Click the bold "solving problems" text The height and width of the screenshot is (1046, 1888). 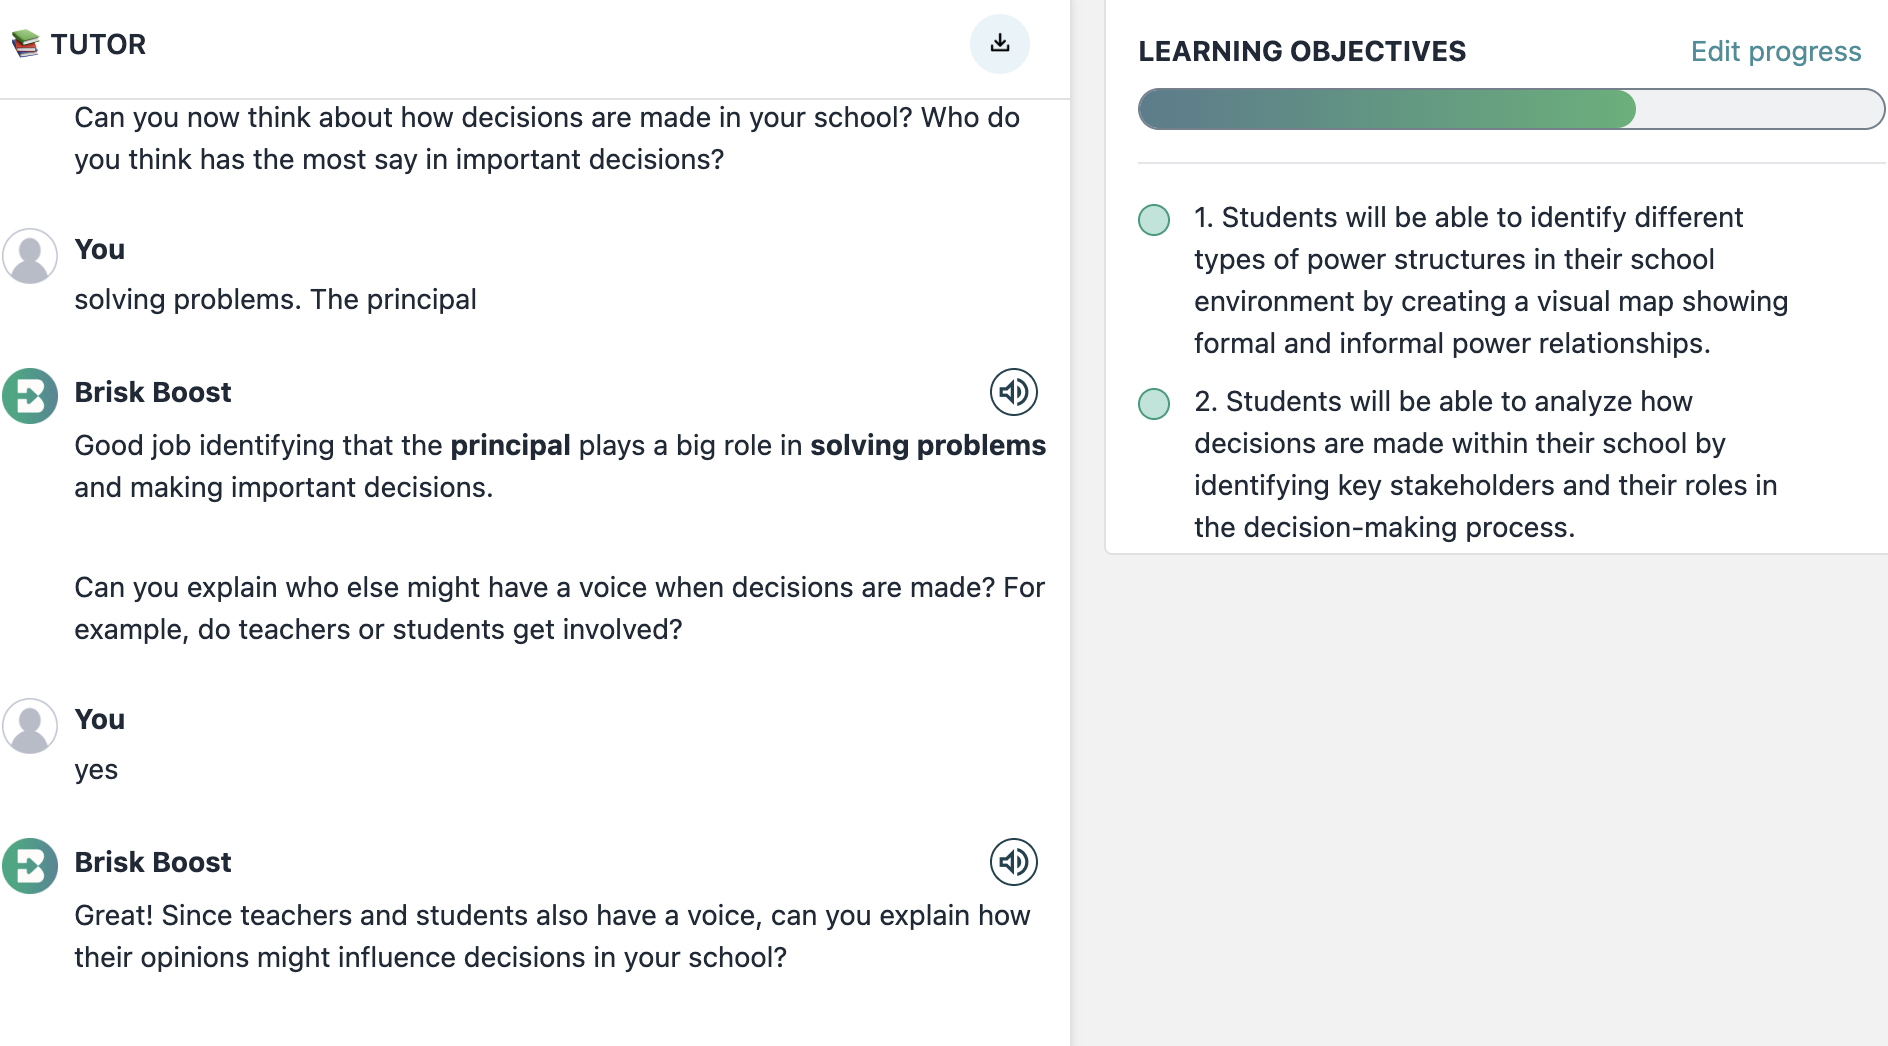(927, 445)
